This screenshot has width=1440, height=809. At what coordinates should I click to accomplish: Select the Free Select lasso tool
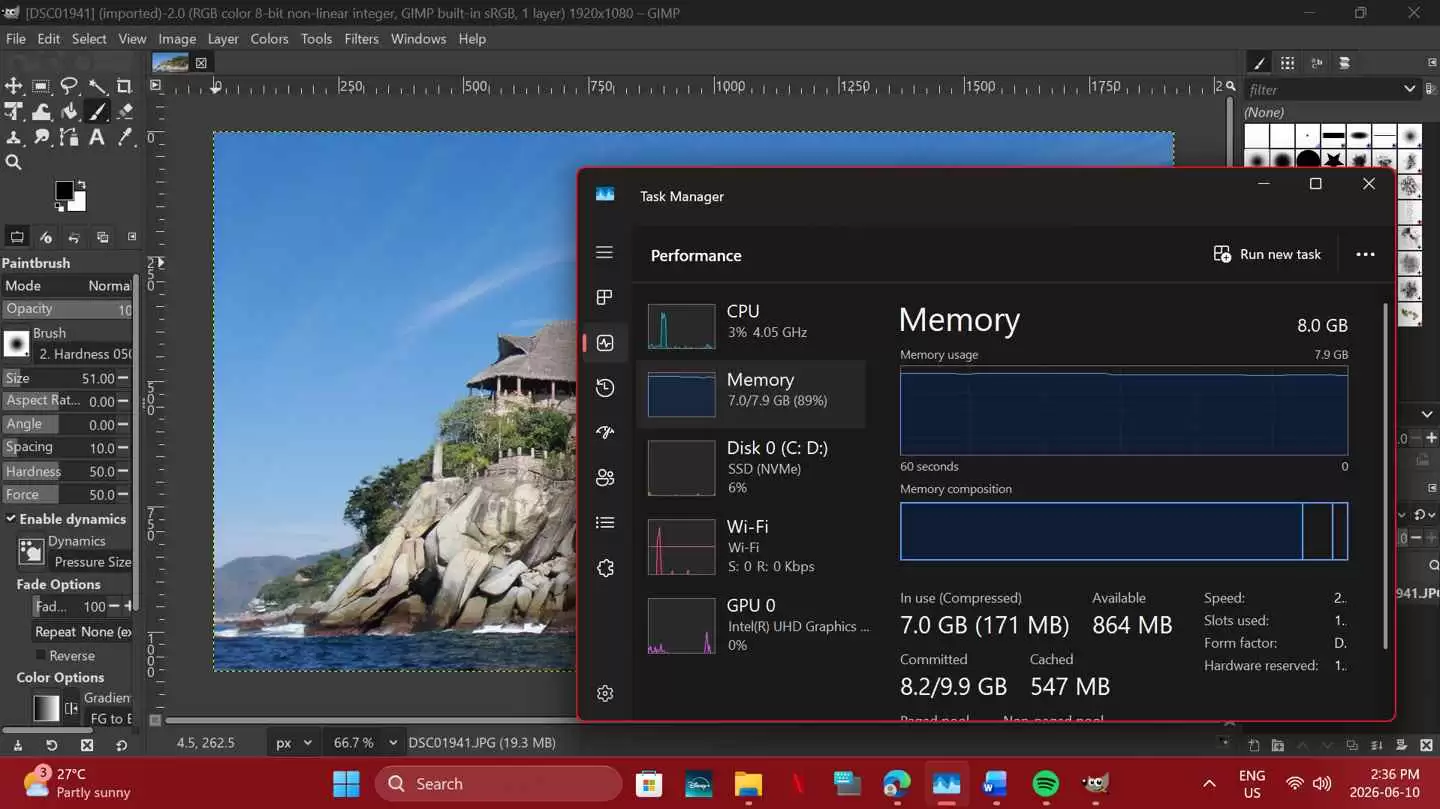pyautogui.click(x=69, y=87)
